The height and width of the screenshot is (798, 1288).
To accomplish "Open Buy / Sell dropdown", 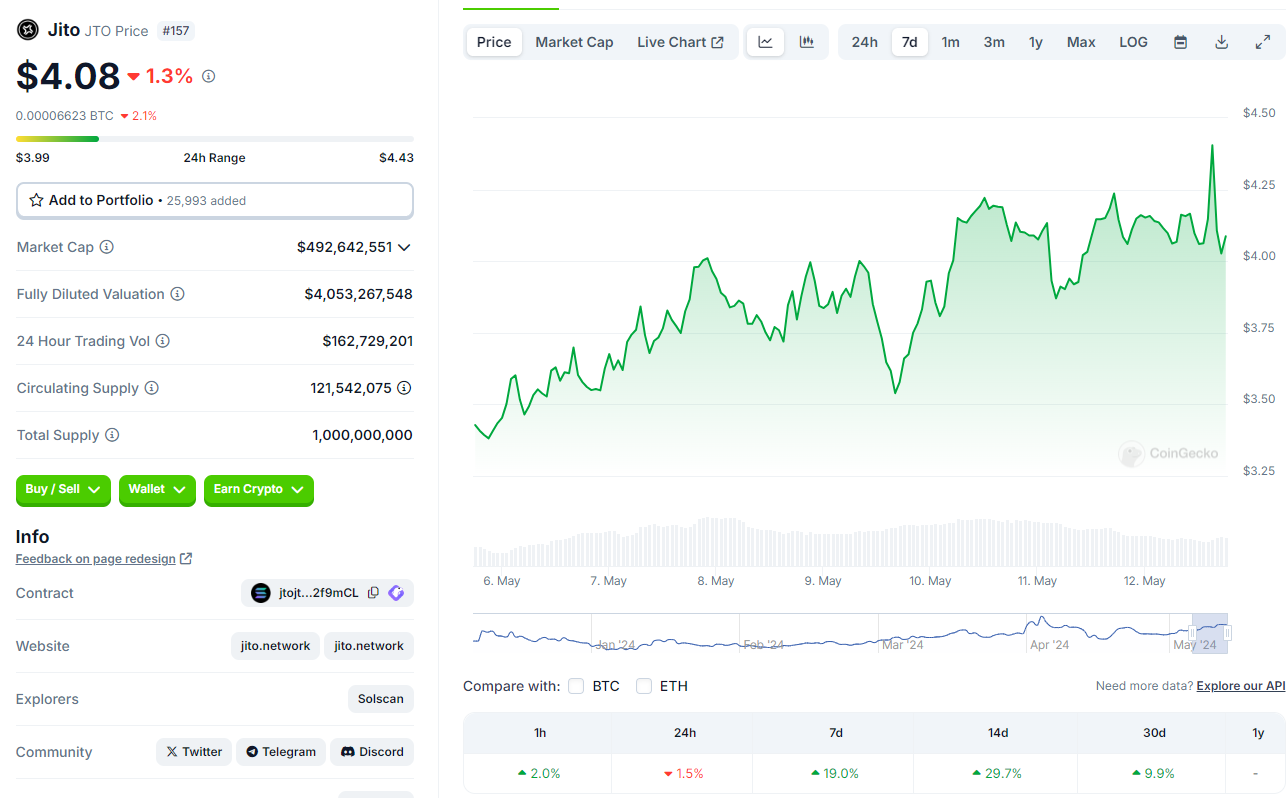I will (x=63, y=490).
